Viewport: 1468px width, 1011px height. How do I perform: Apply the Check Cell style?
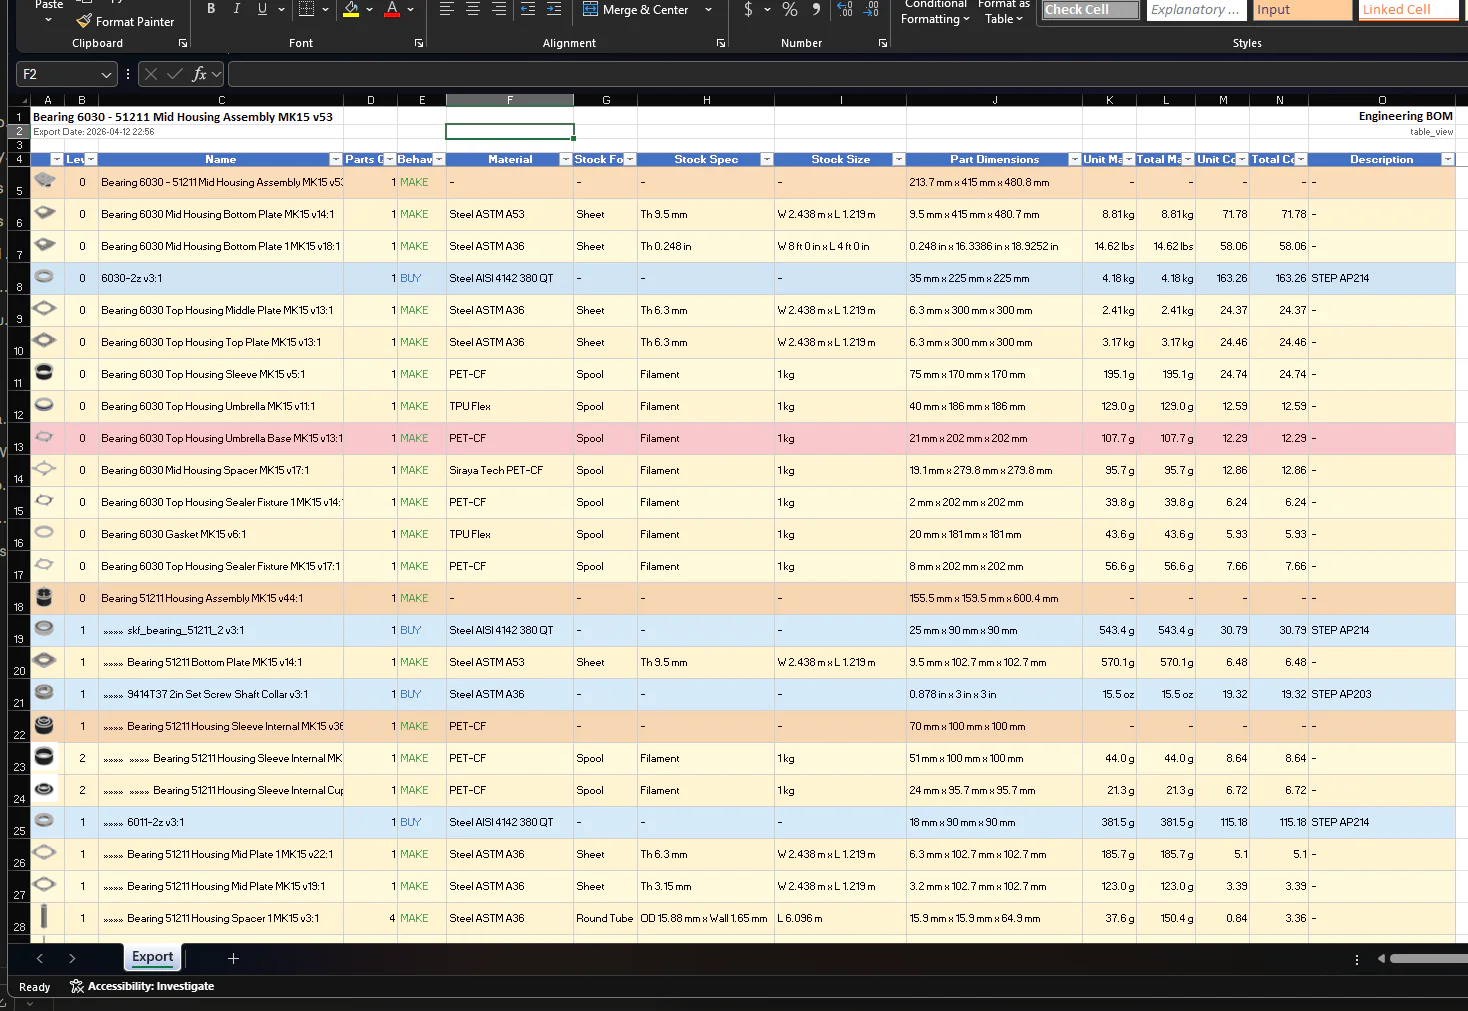(x=1090, y=9)
